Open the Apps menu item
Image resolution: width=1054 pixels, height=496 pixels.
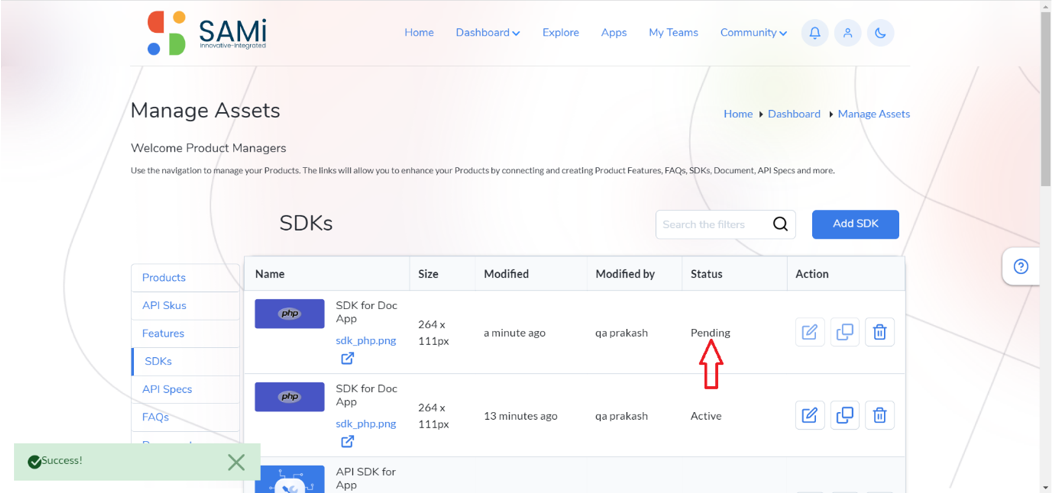[614, 32]
